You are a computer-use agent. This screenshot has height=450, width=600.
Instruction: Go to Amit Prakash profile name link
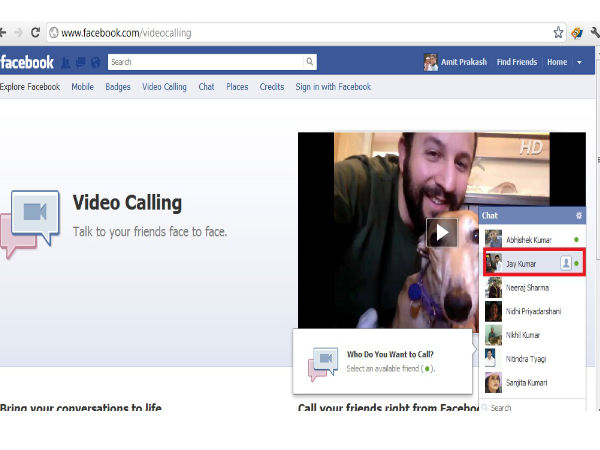pos(464,62)
